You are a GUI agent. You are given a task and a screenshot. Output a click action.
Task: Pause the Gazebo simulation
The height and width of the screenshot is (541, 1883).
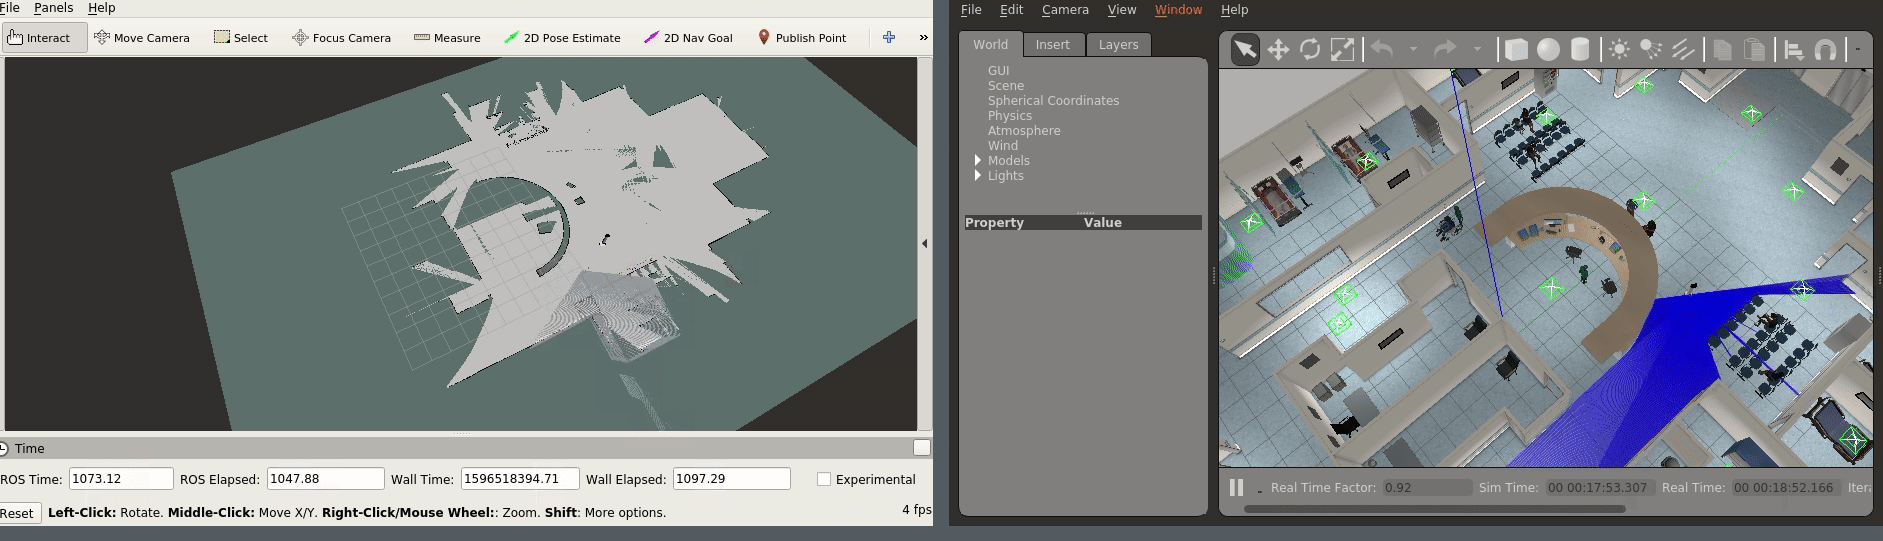(x=1236, y=487)
